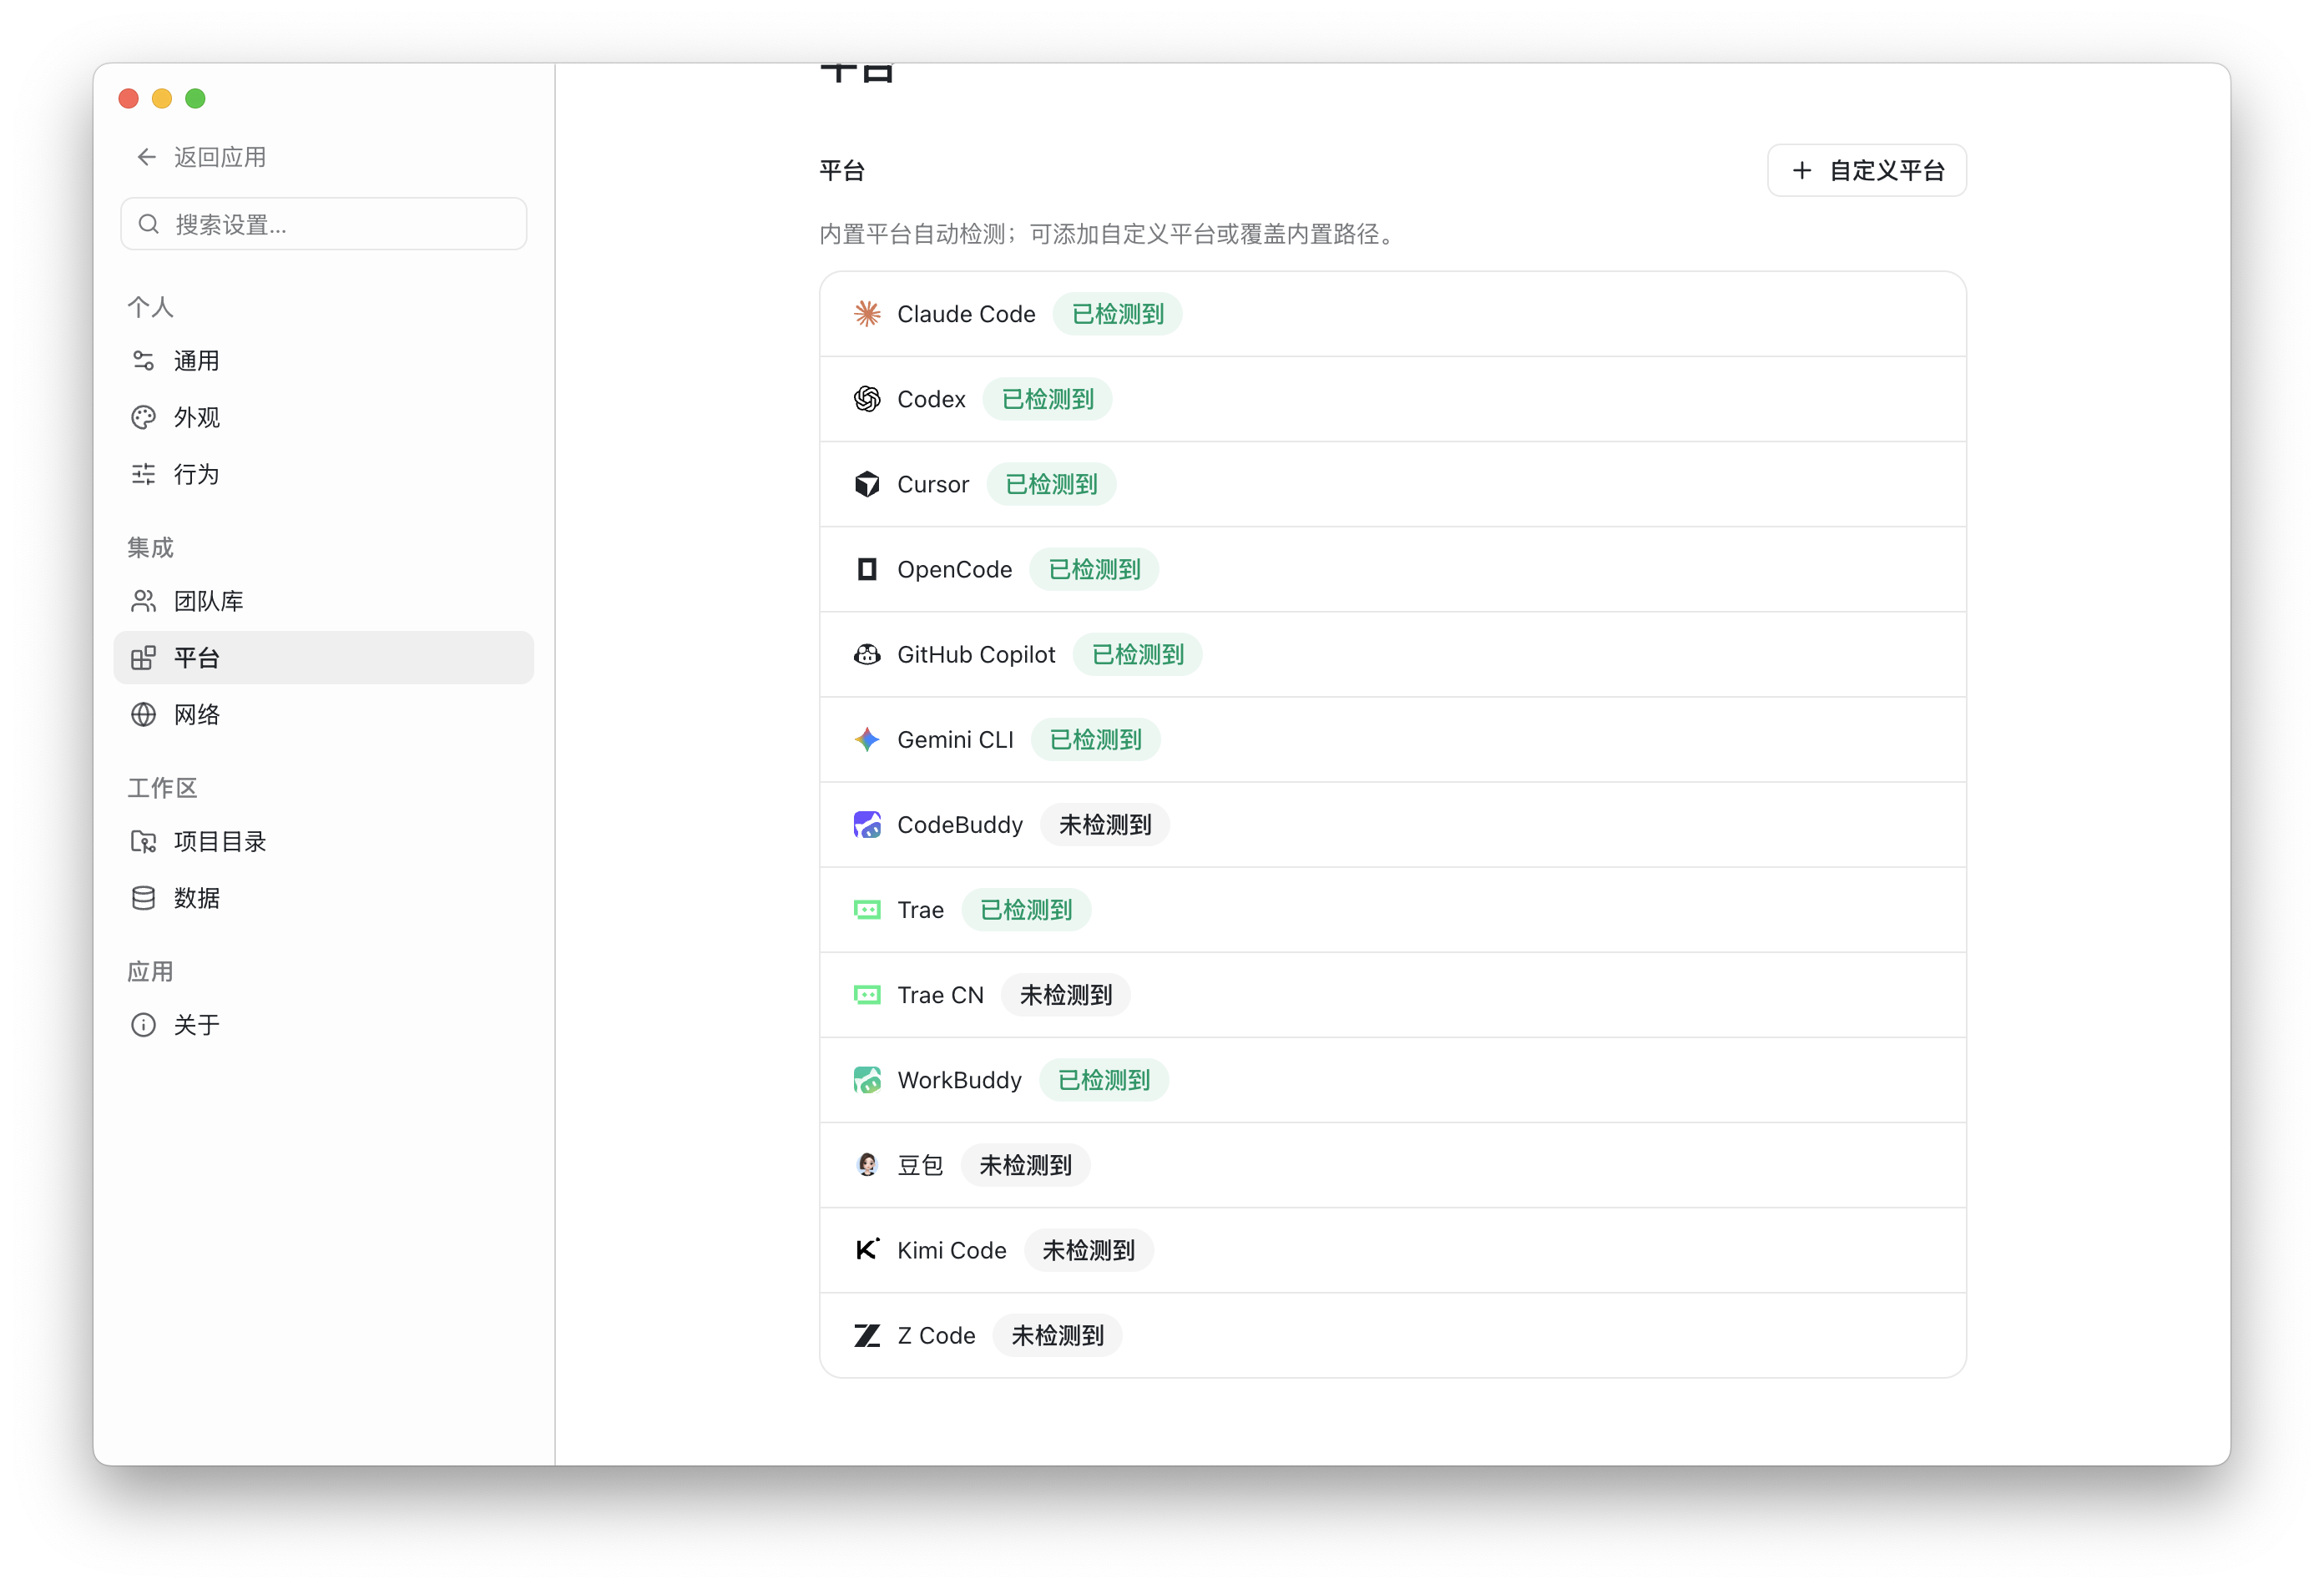Select the Claude Code row label

coord(966,314)
